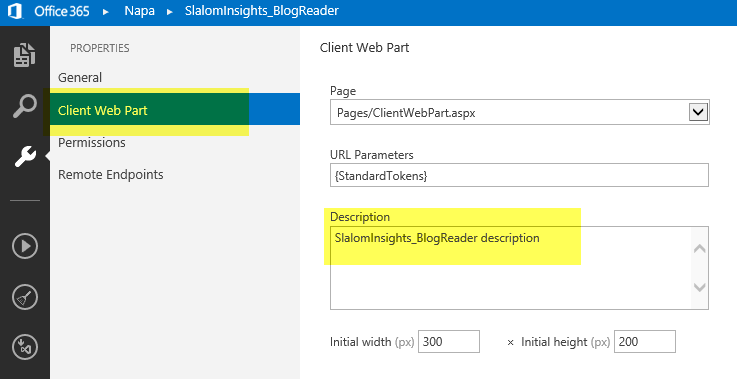Viewport: 737px width, 379px height.
Task: Go to the Napa breadcrumb link
Action: coord(139,11)
